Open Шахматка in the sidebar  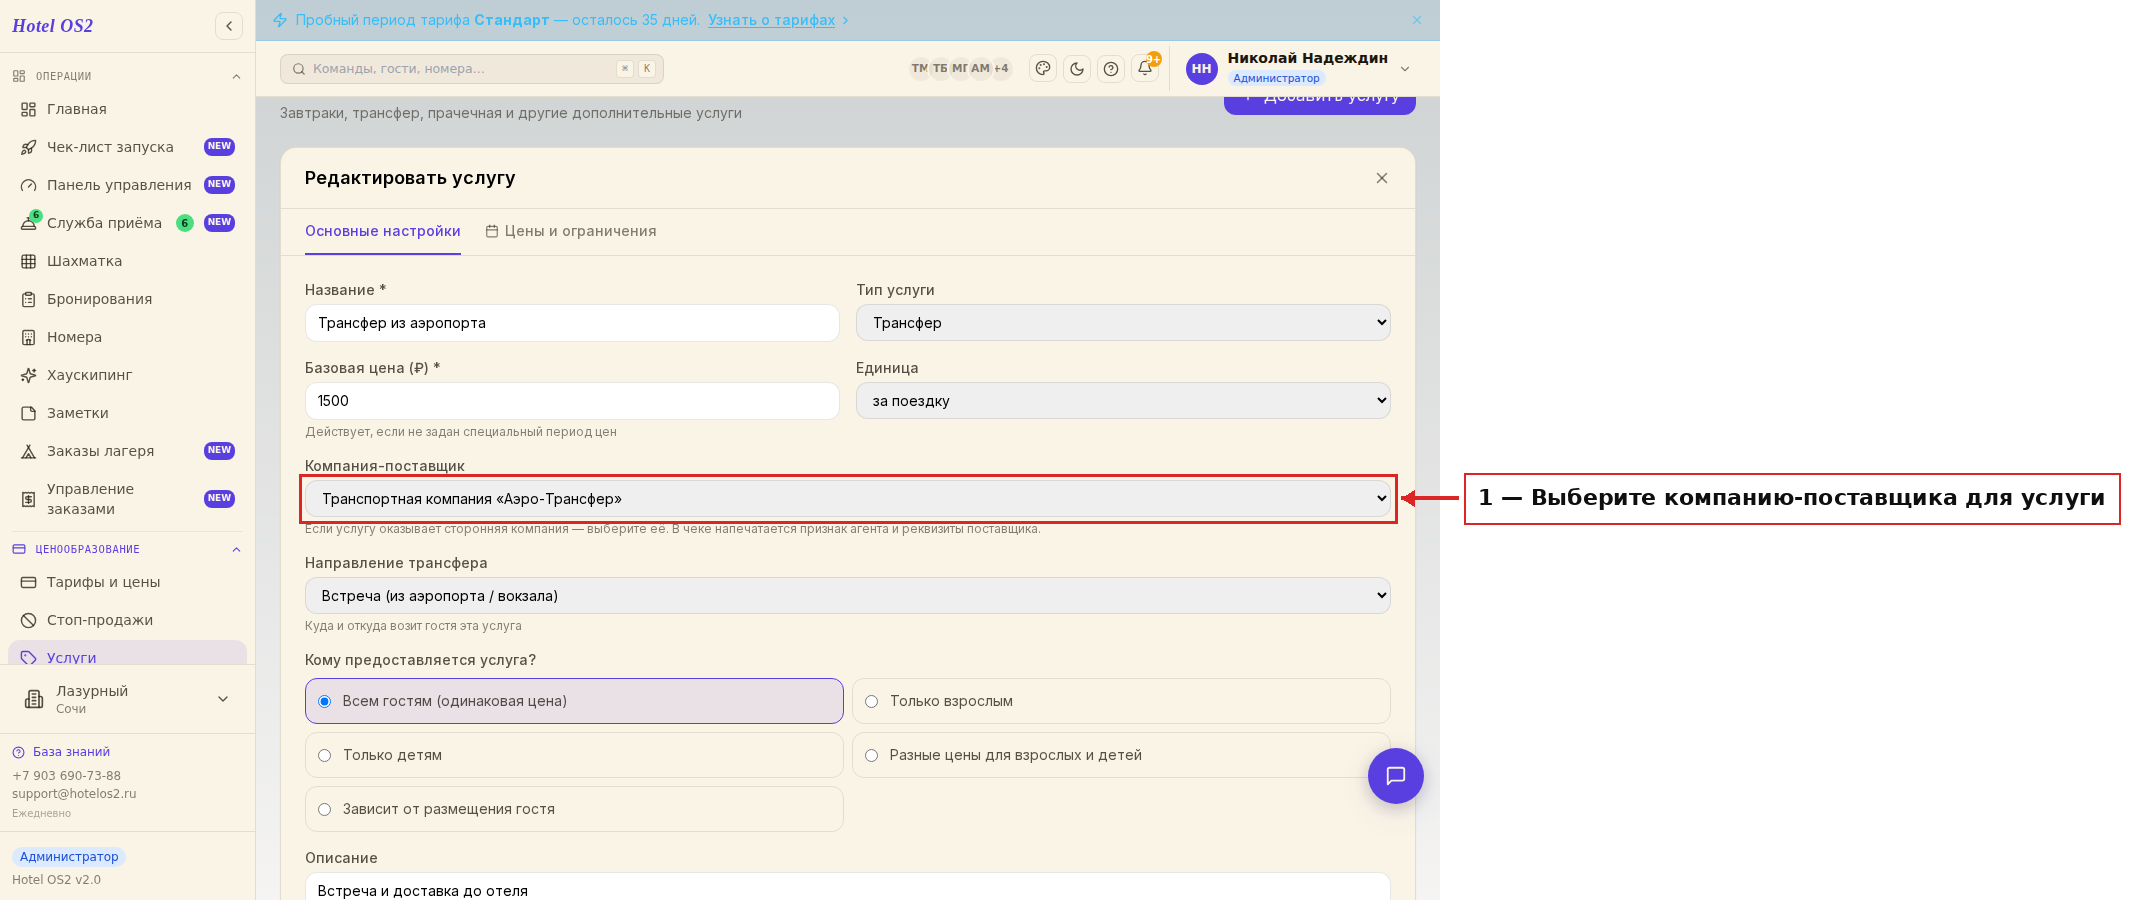coord(127,261)
